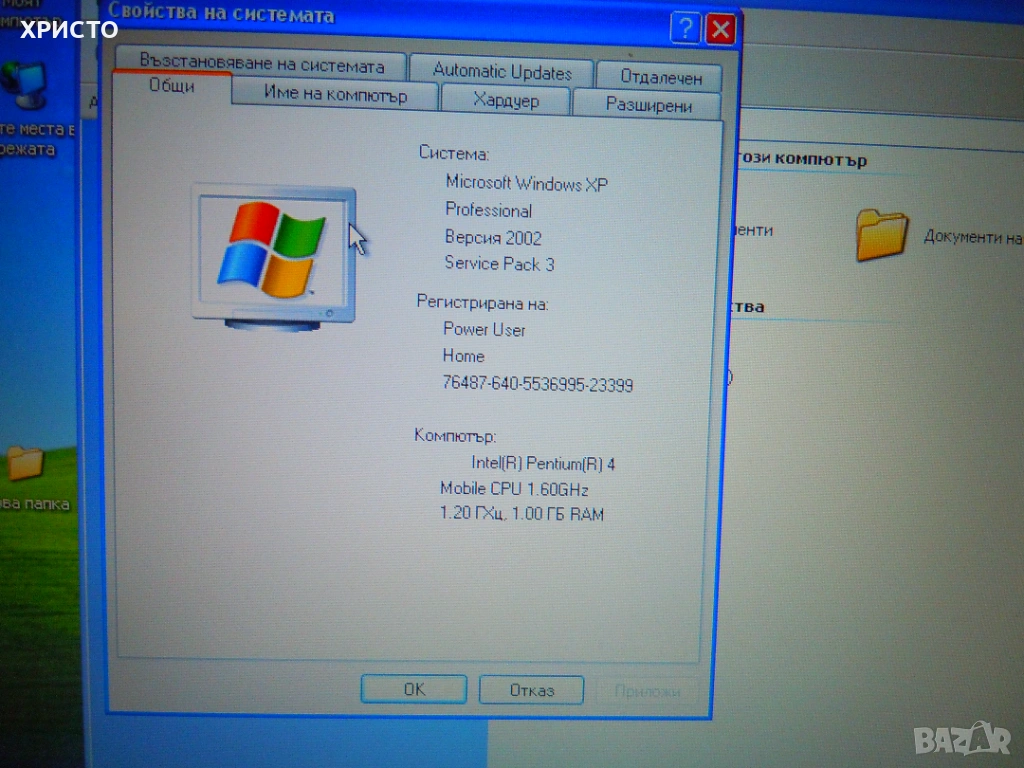Click the Mobile CPU 1.60GHz text
Viewport: 1024px width, 768px height.
[514, 488]
